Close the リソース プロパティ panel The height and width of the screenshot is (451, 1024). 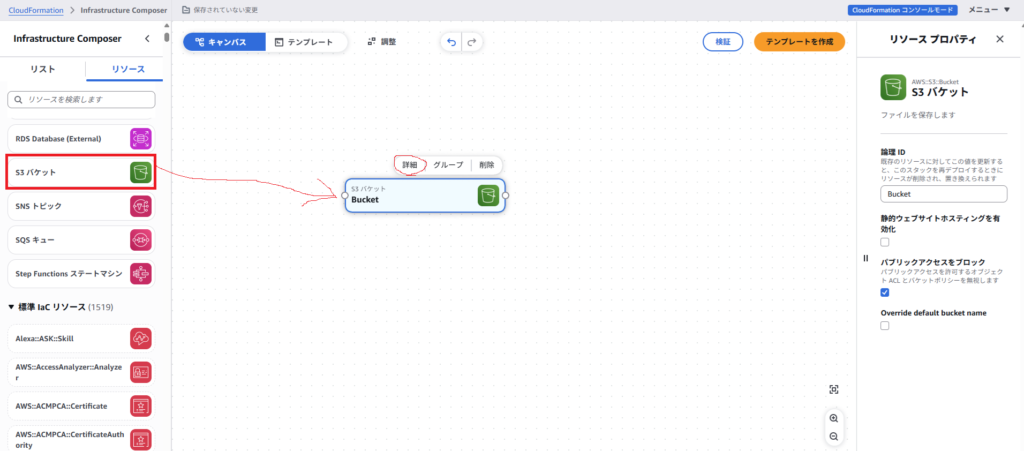1000,39
